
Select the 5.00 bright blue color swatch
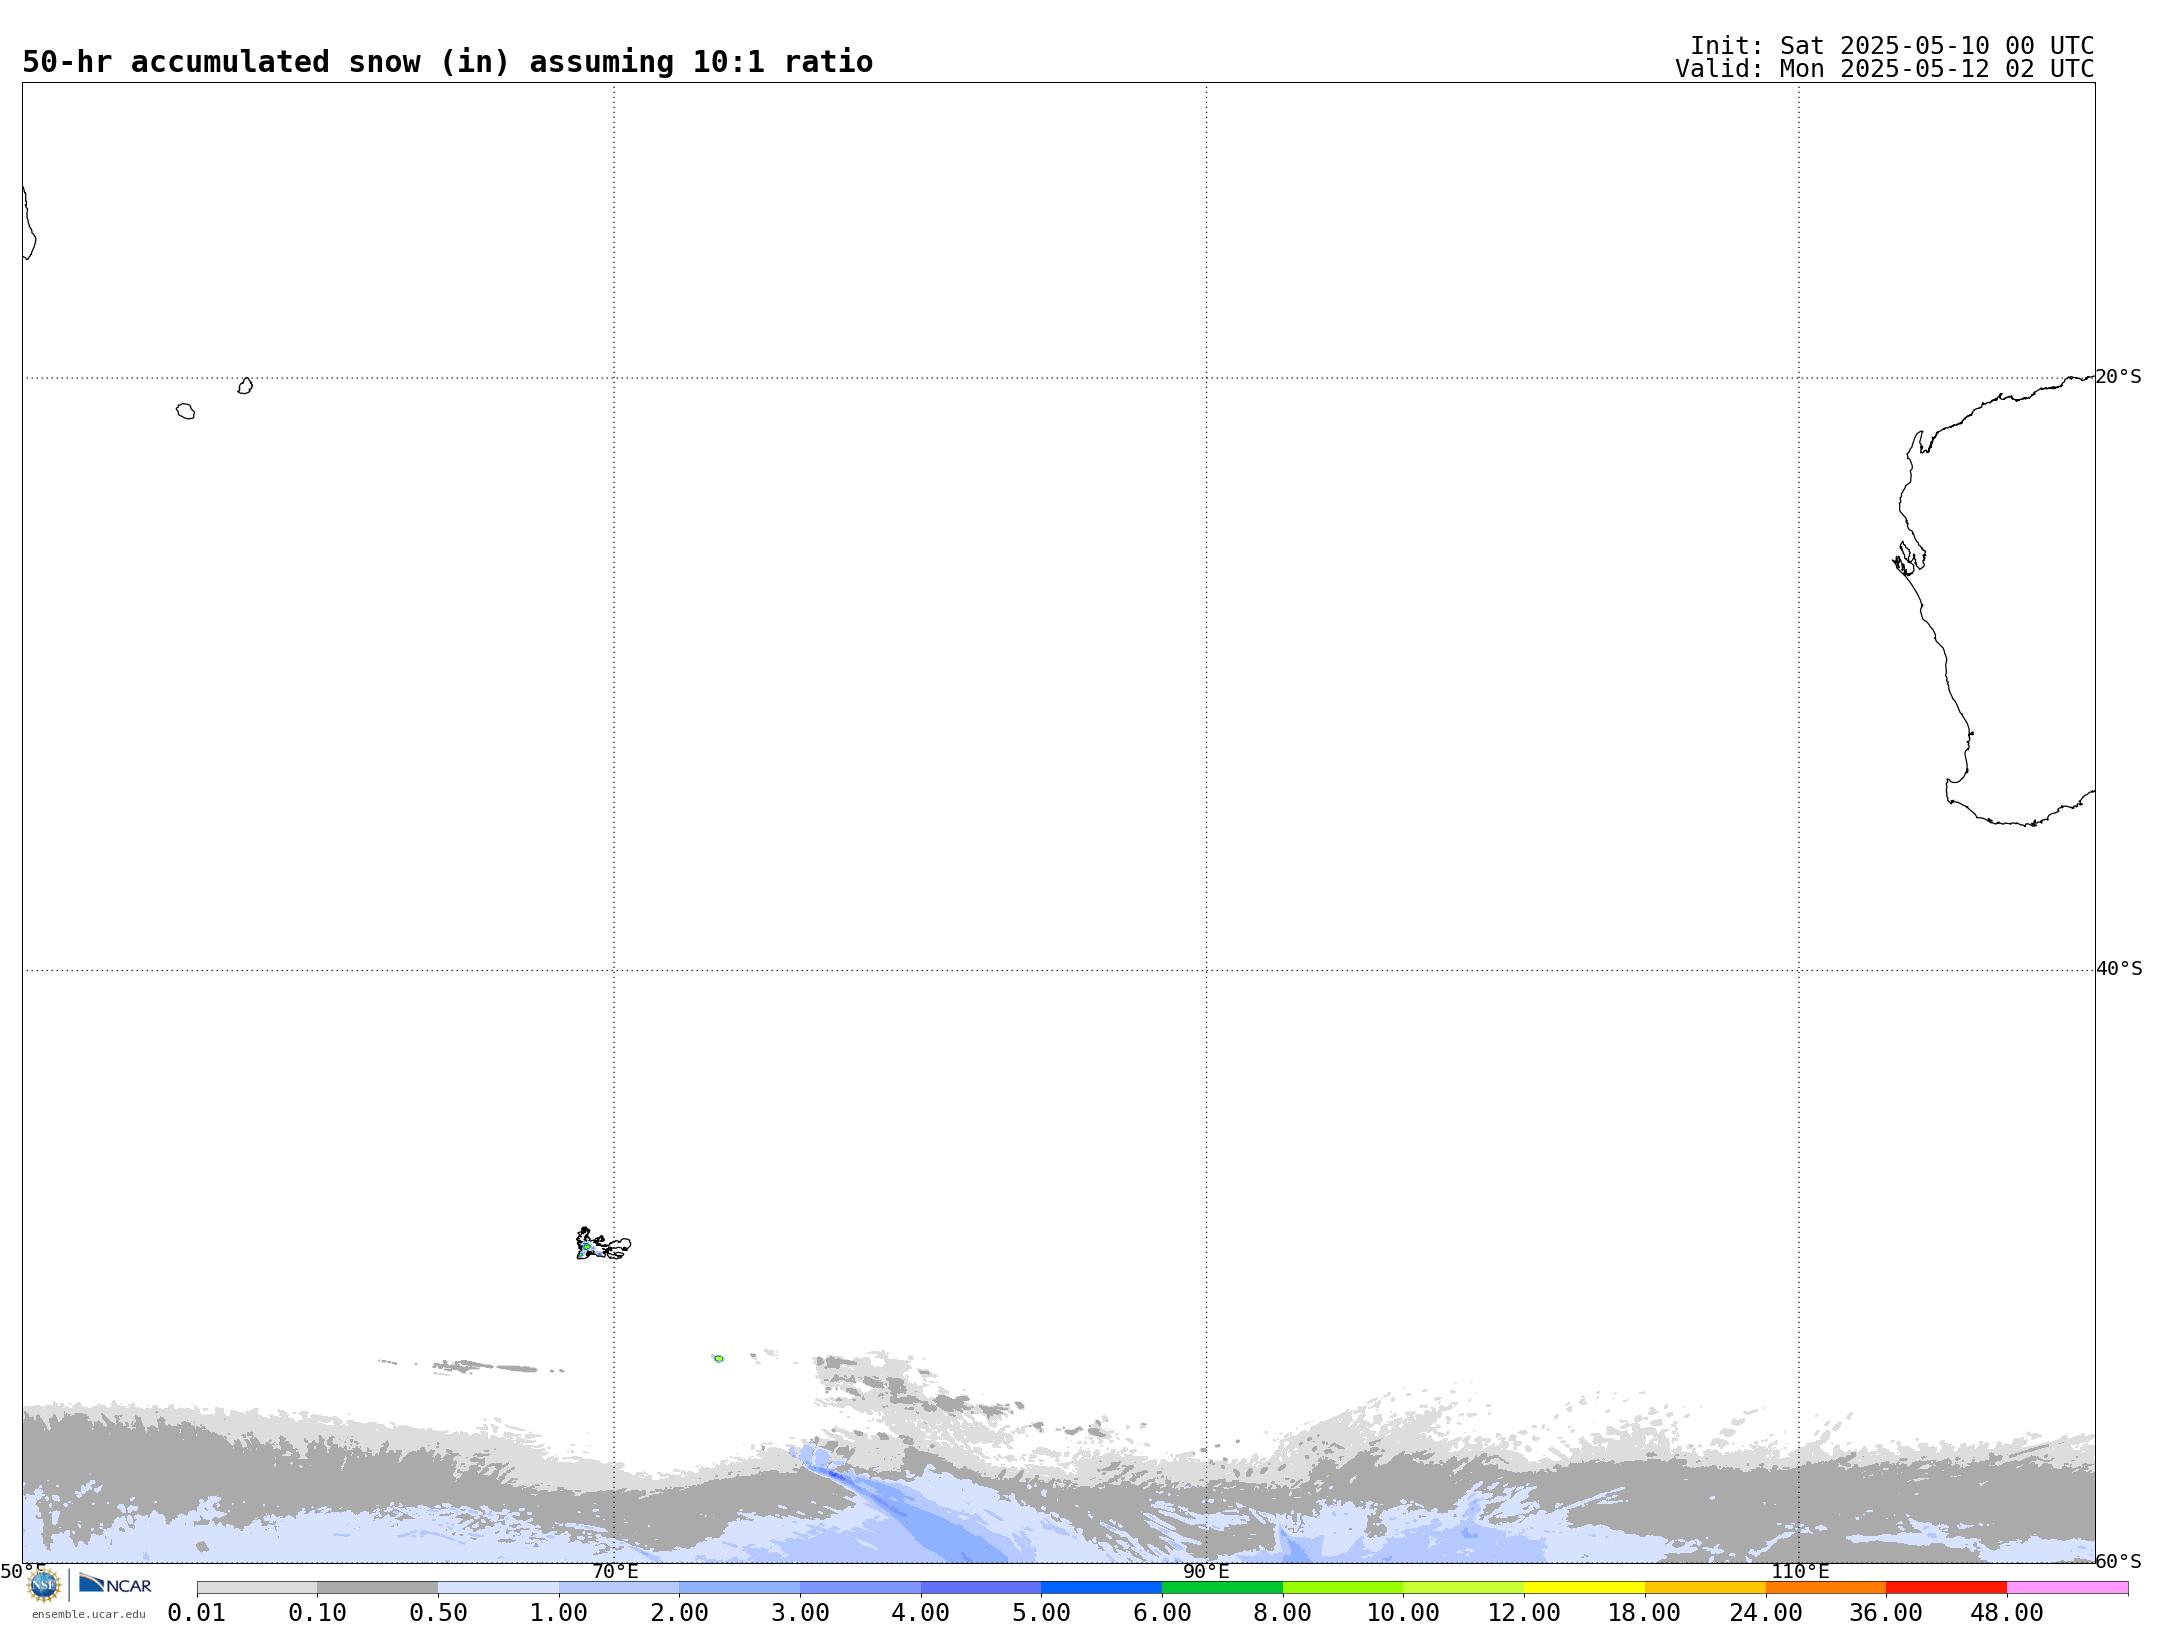tap(1101, 1588)
